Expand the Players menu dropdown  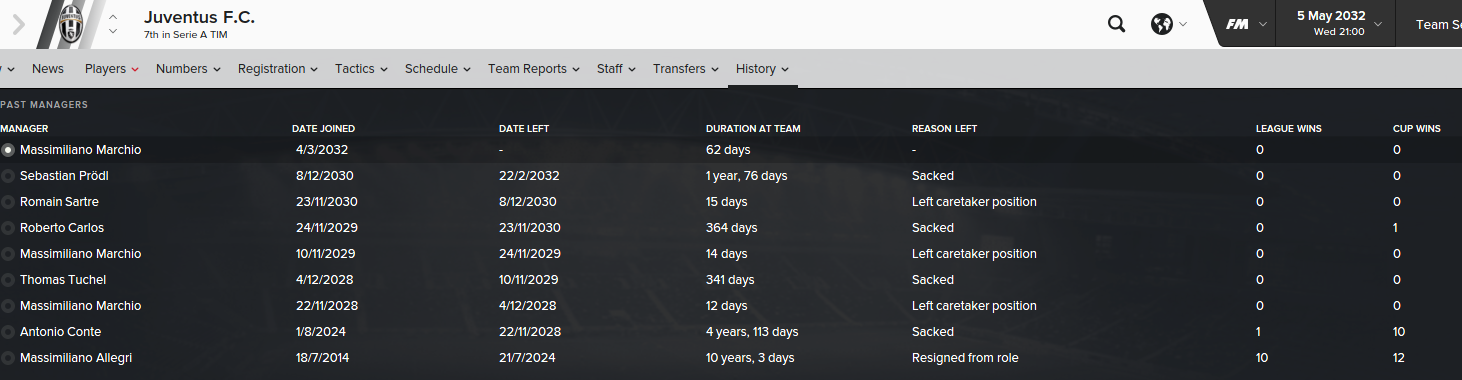pyautogui.click(x=111, y=69)
